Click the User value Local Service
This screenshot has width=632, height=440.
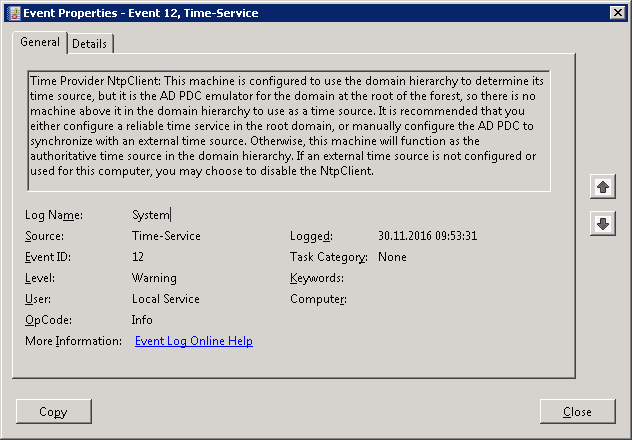click(165, 299)
